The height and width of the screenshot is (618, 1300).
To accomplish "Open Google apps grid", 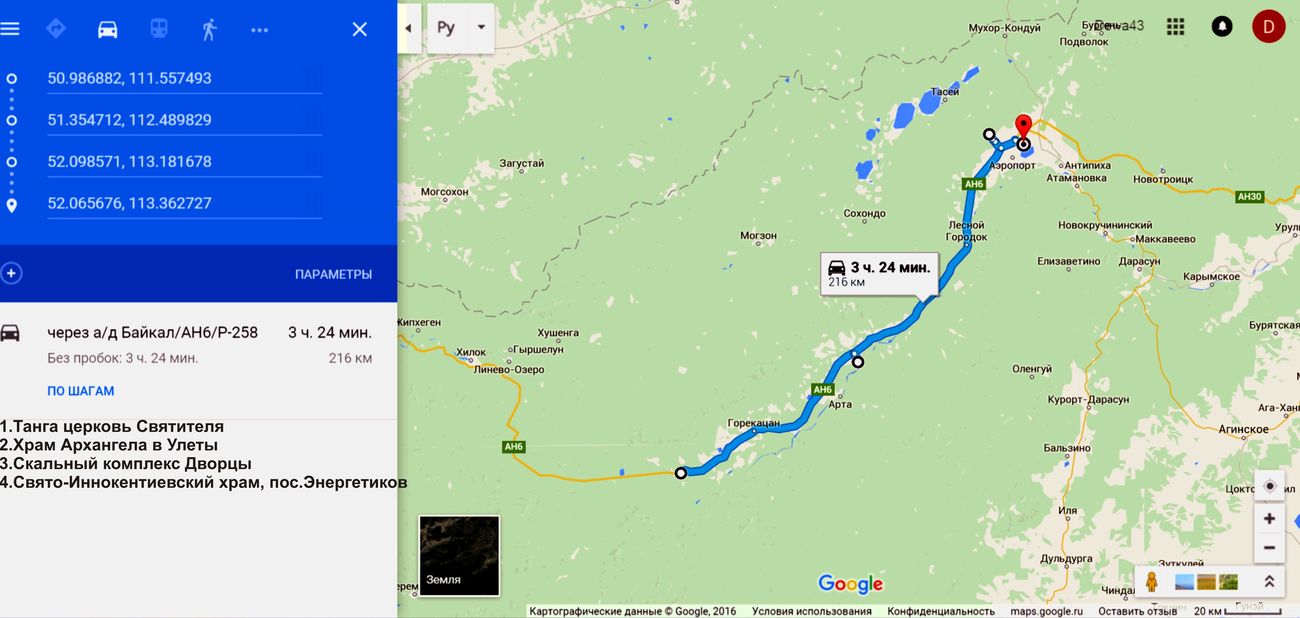I will pos(1176,26).
